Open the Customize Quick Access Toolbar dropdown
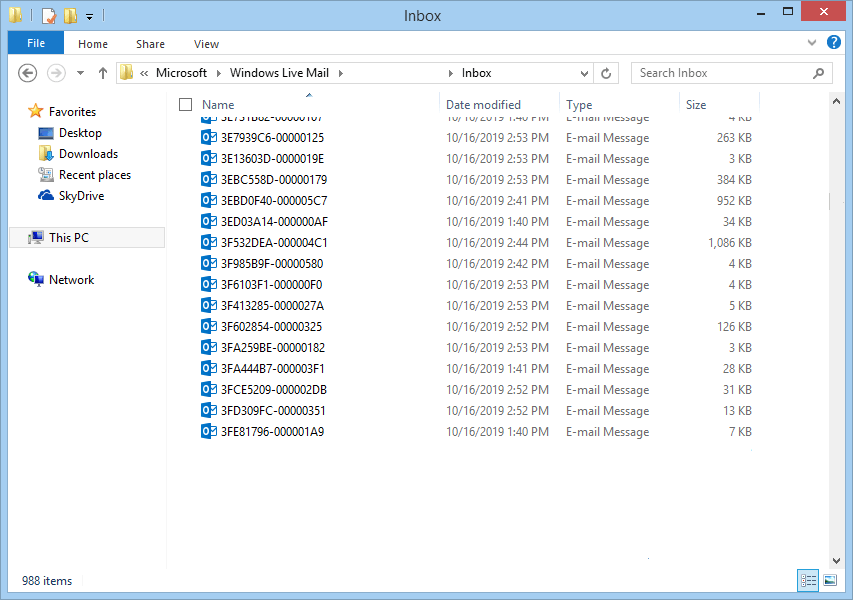Image resolution: width=853 pixels, height=600 pixels. tap(89, 17)
